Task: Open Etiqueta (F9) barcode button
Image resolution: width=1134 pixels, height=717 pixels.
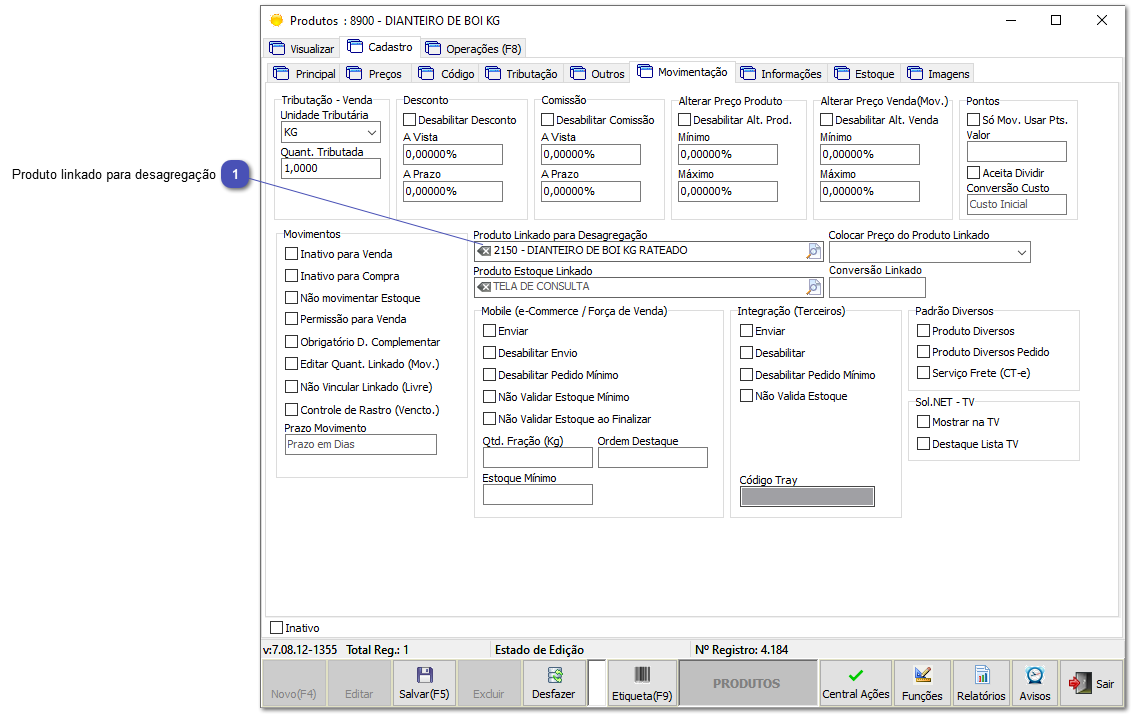Action: tap(641, 684)
